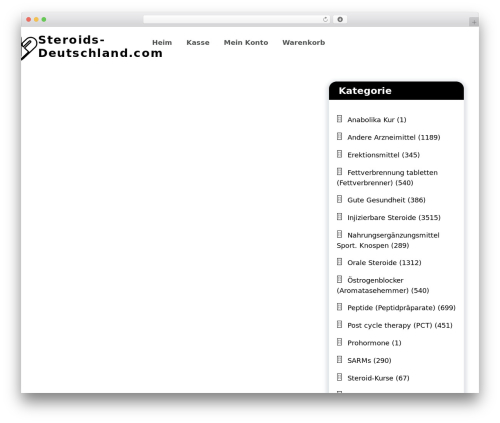This screenshot has width=500, height=423.
Task: Click the round button right of address bar
Action: [x=340, y=20]
